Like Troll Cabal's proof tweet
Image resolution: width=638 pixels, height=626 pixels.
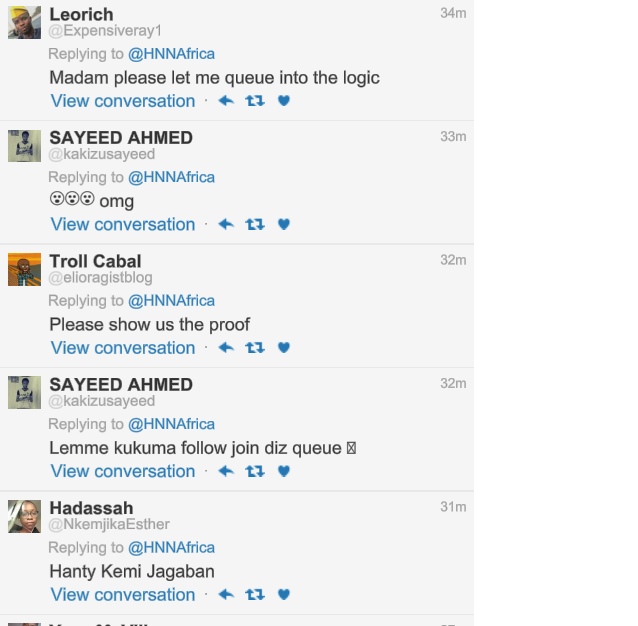(284, 348)
